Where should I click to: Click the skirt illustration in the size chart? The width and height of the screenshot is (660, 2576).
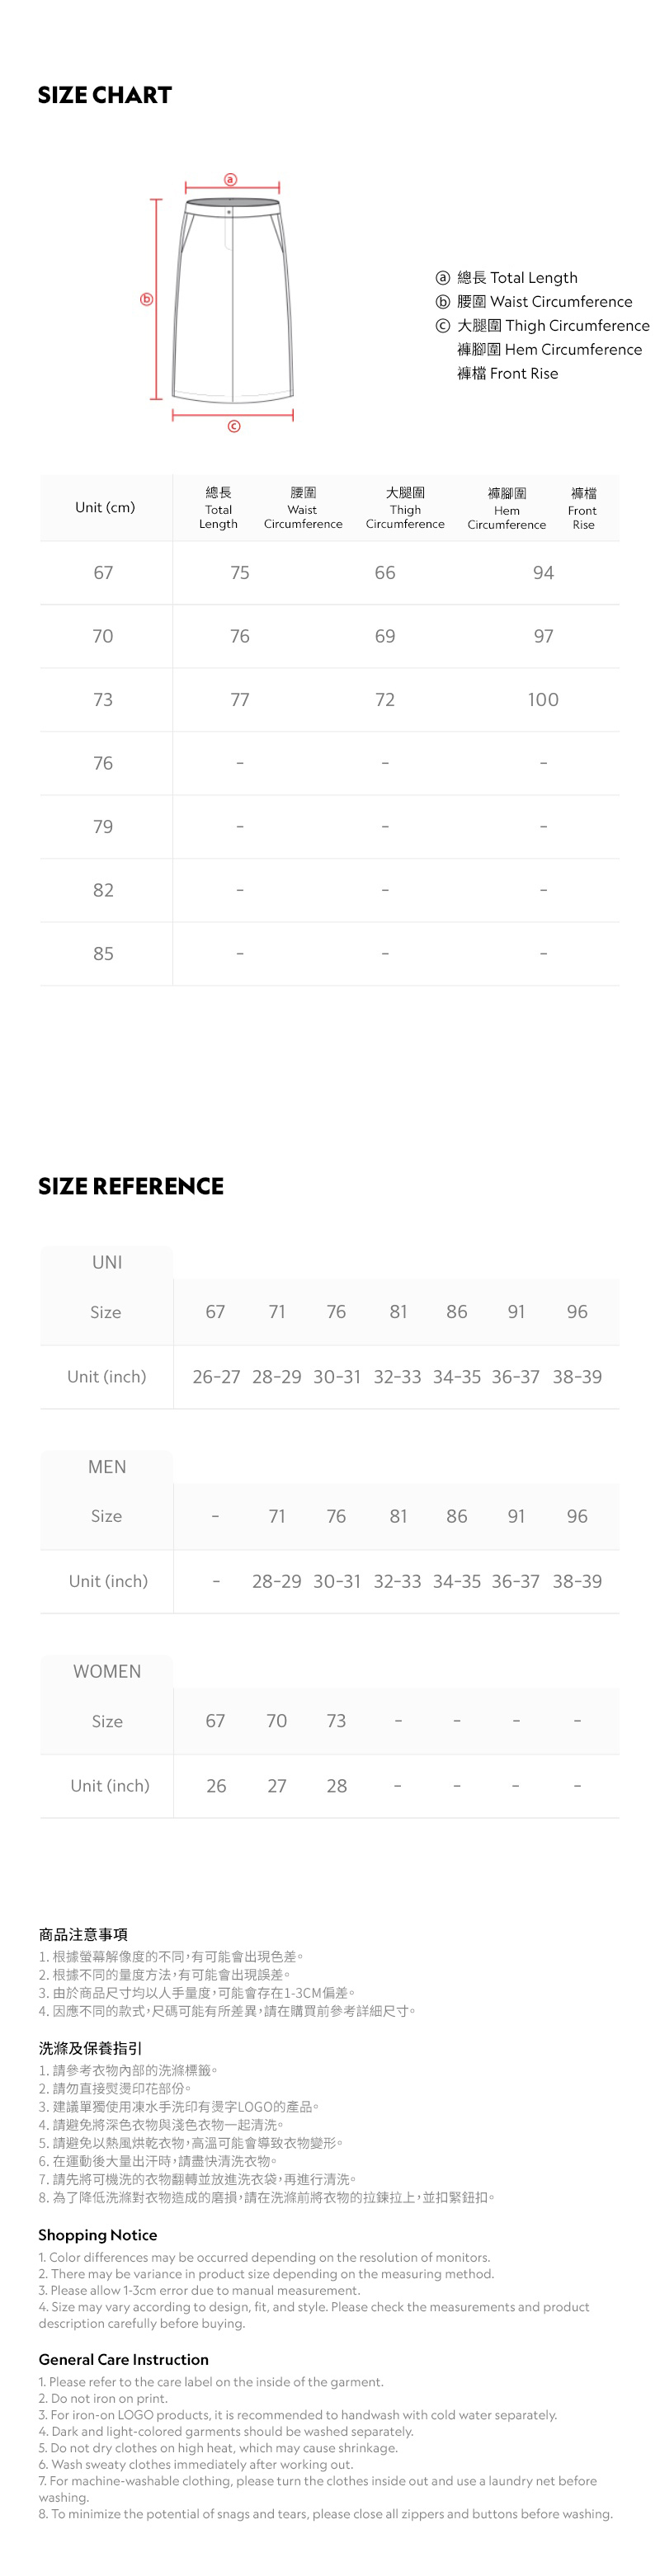coord(232,300)
